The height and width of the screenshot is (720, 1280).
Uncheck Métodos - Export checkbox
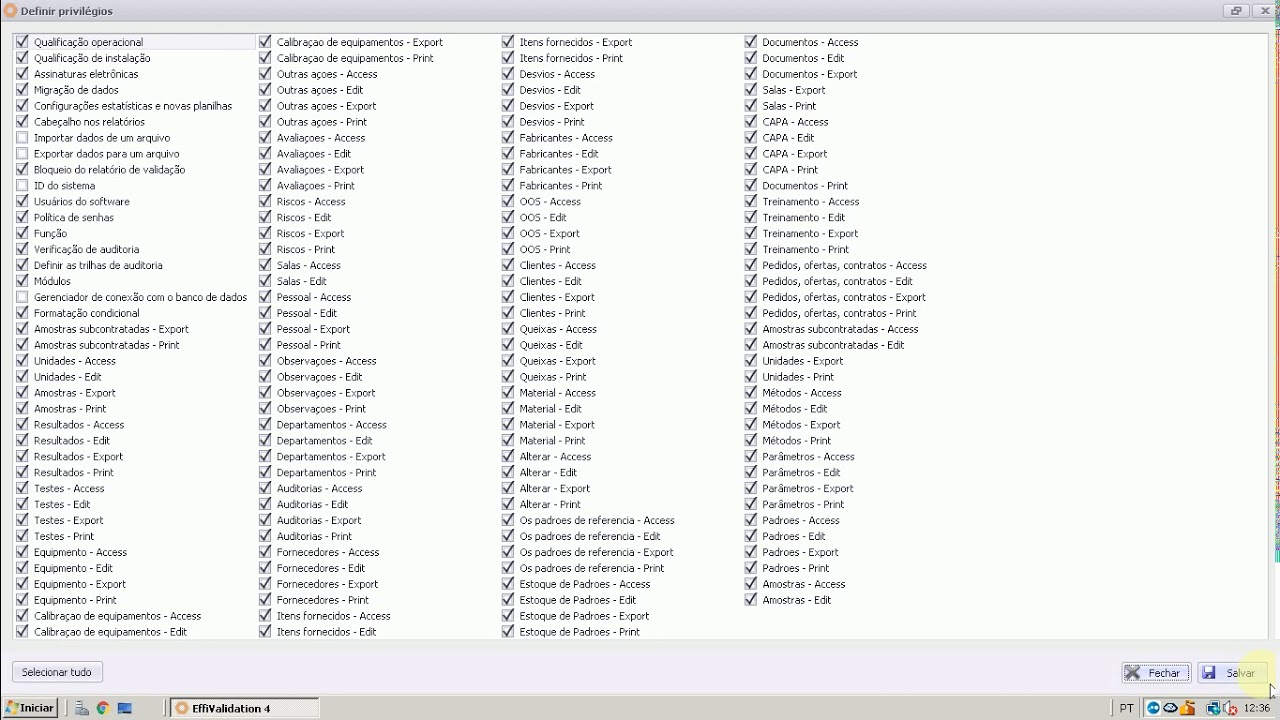click(751, 424)
